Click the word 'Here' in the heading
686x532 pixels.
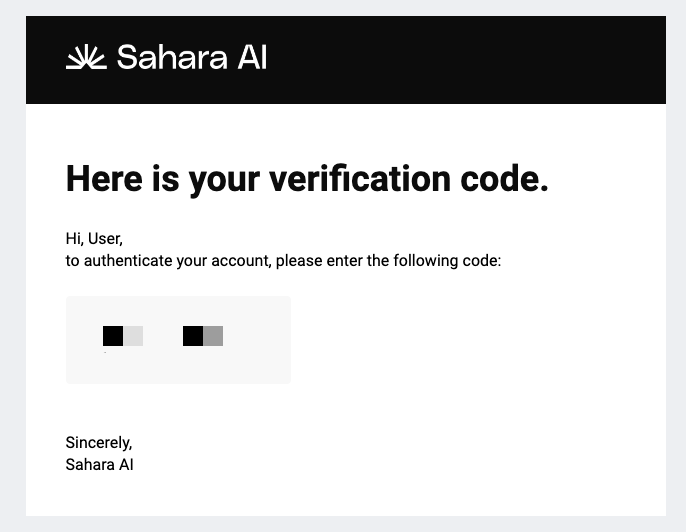tap(104, 179)
